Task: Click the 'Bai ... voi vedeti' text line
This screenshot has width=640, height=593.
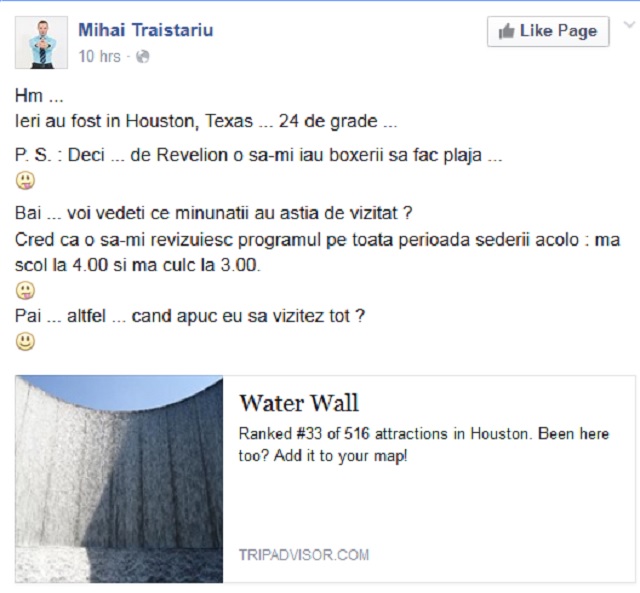Action: pos(213,213)
